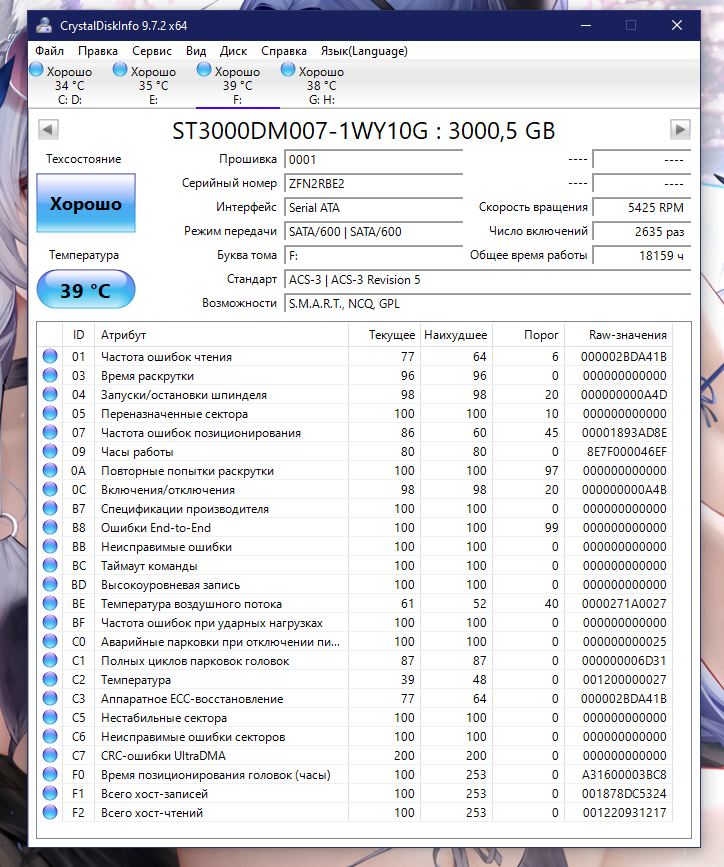Open the Файл menu
The image size is (724, 867).
[x=49, y=51]
